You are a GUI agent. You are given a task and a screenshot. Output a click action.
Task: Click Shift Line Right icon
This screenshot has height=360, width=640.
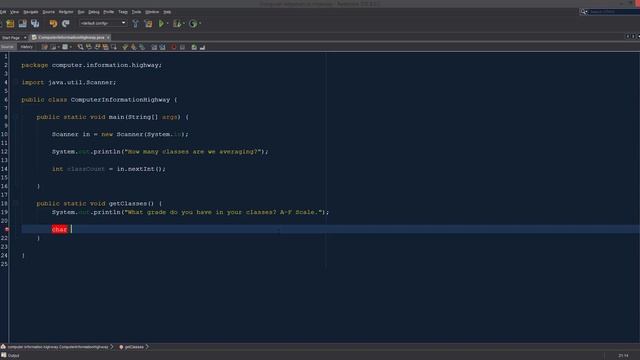(x=162, y=47)
